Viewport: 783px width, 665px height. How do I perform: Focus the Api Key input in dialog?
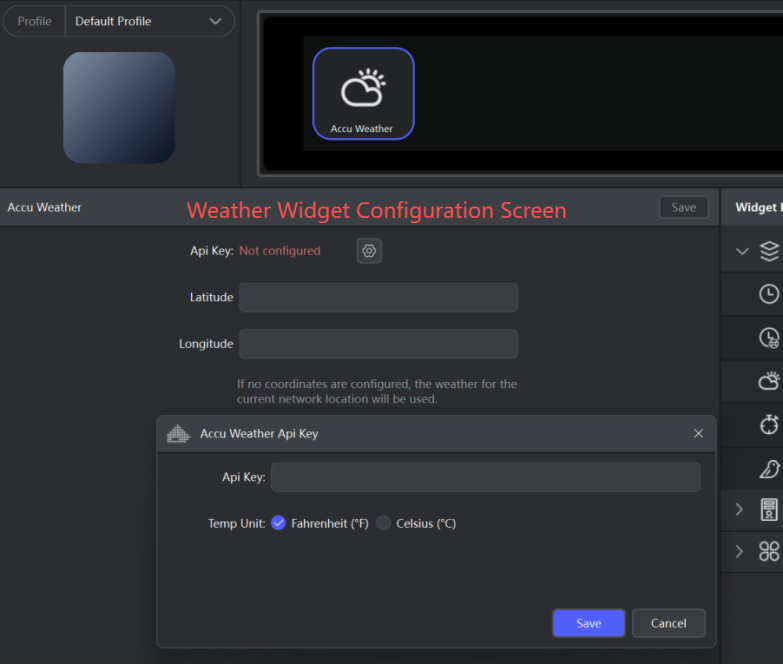pos(485,477)
